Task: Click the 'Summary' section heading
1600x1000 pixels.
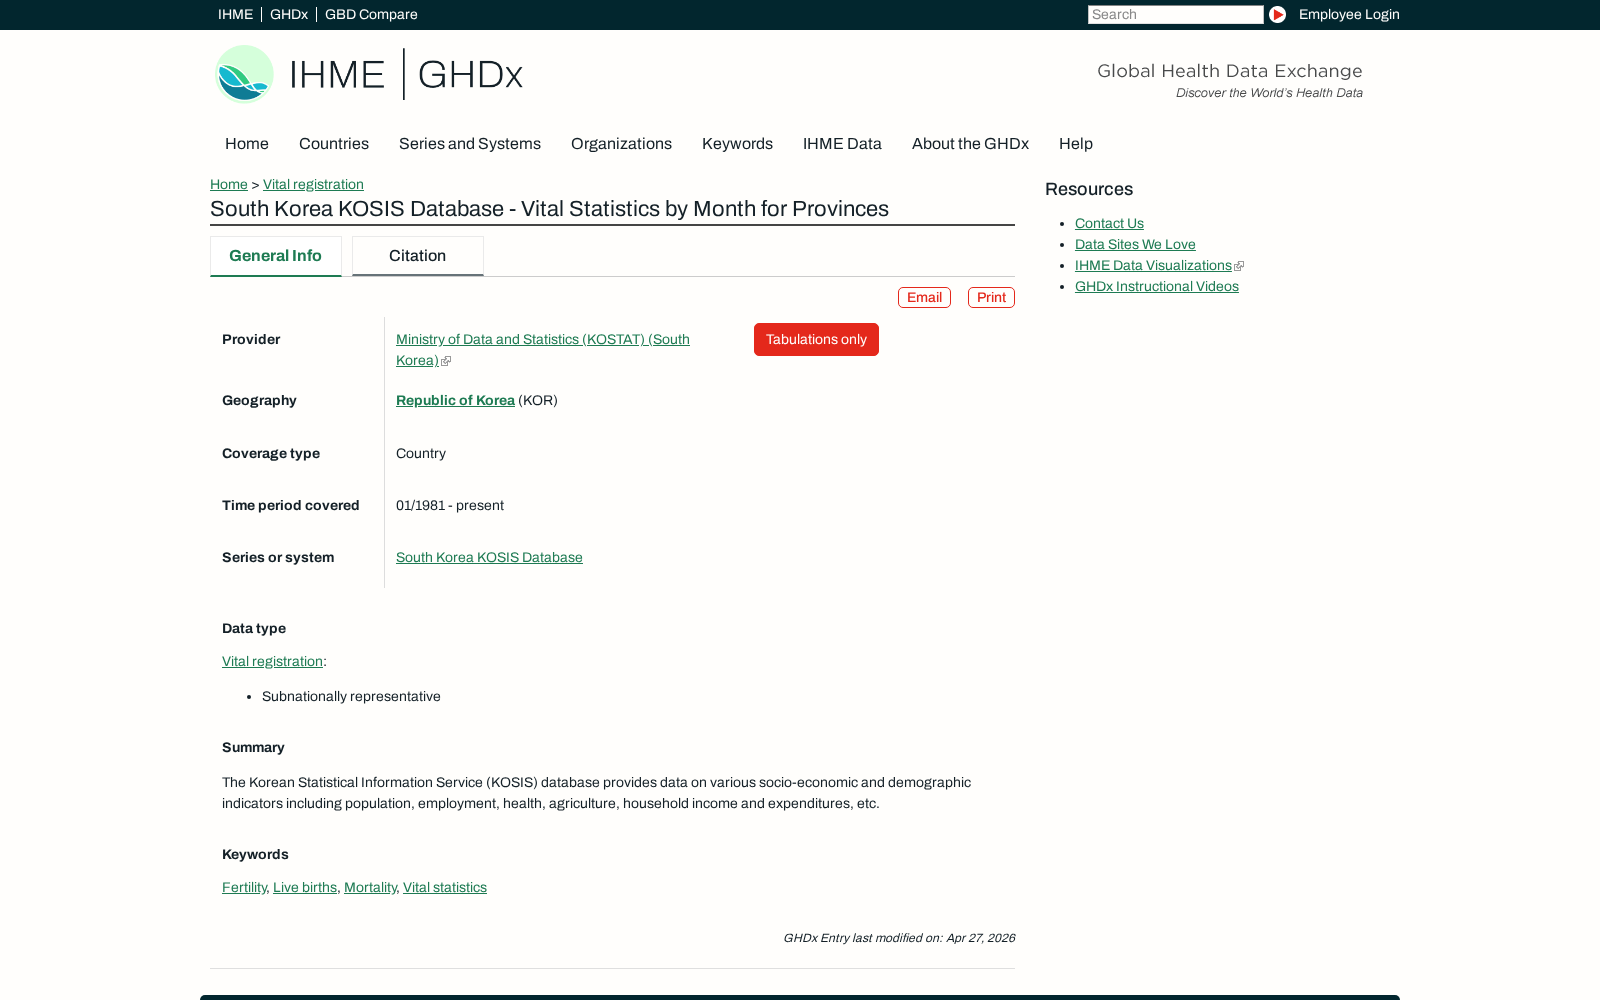Action: pyautogui.click(x=253, y=748)
